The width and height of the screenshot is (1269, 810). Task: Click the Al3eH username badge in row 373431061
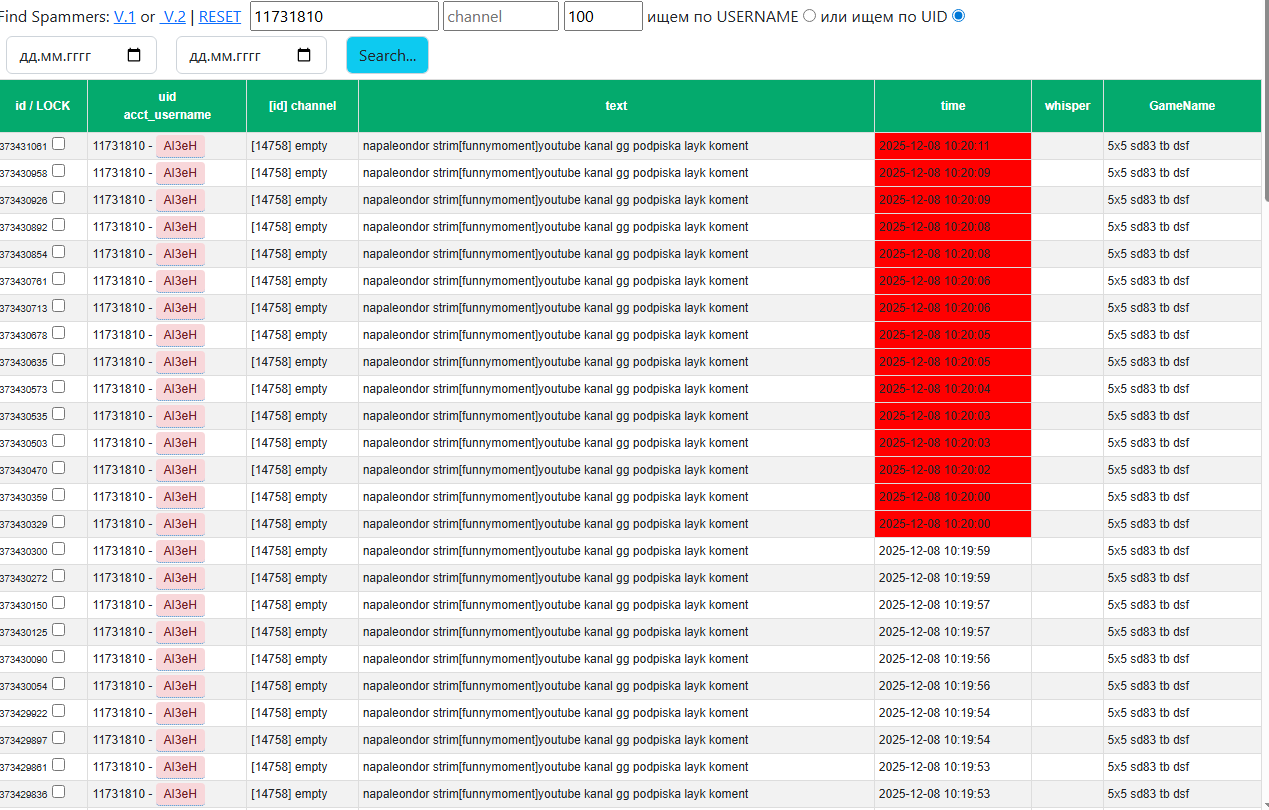coord(180,146)
